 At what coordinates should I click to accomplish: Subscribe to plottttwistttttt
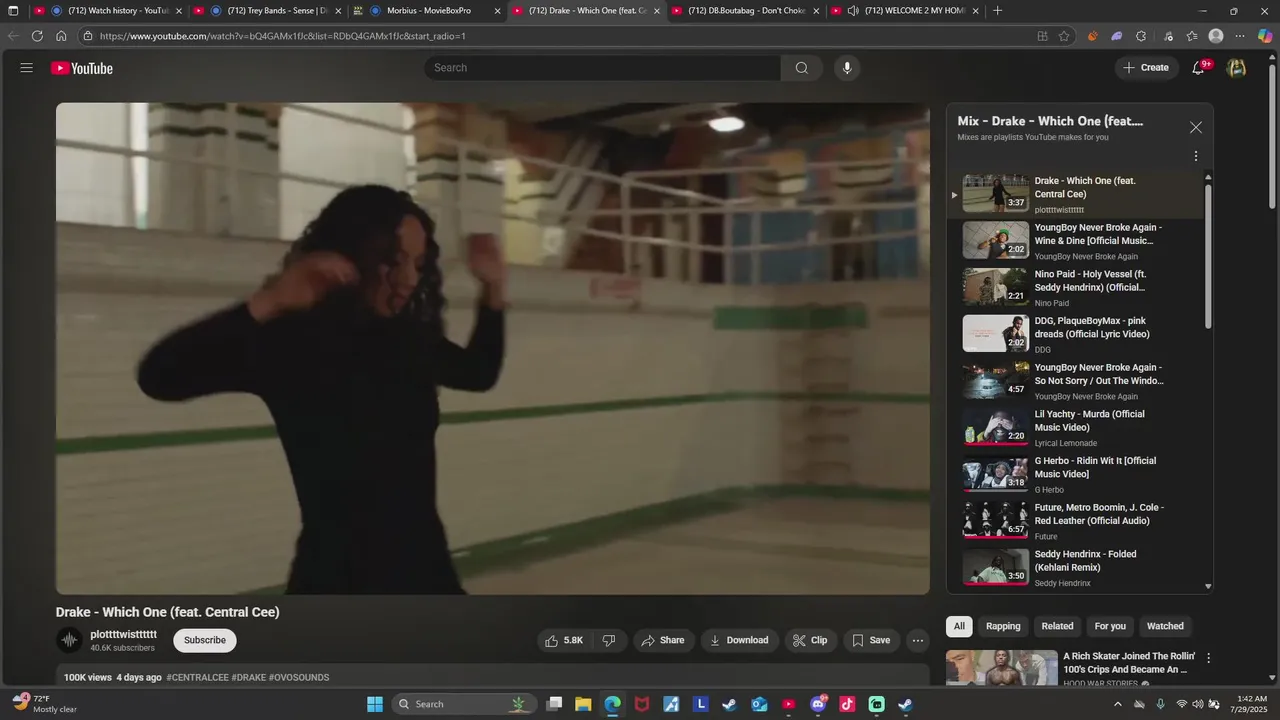pos(205,640)
